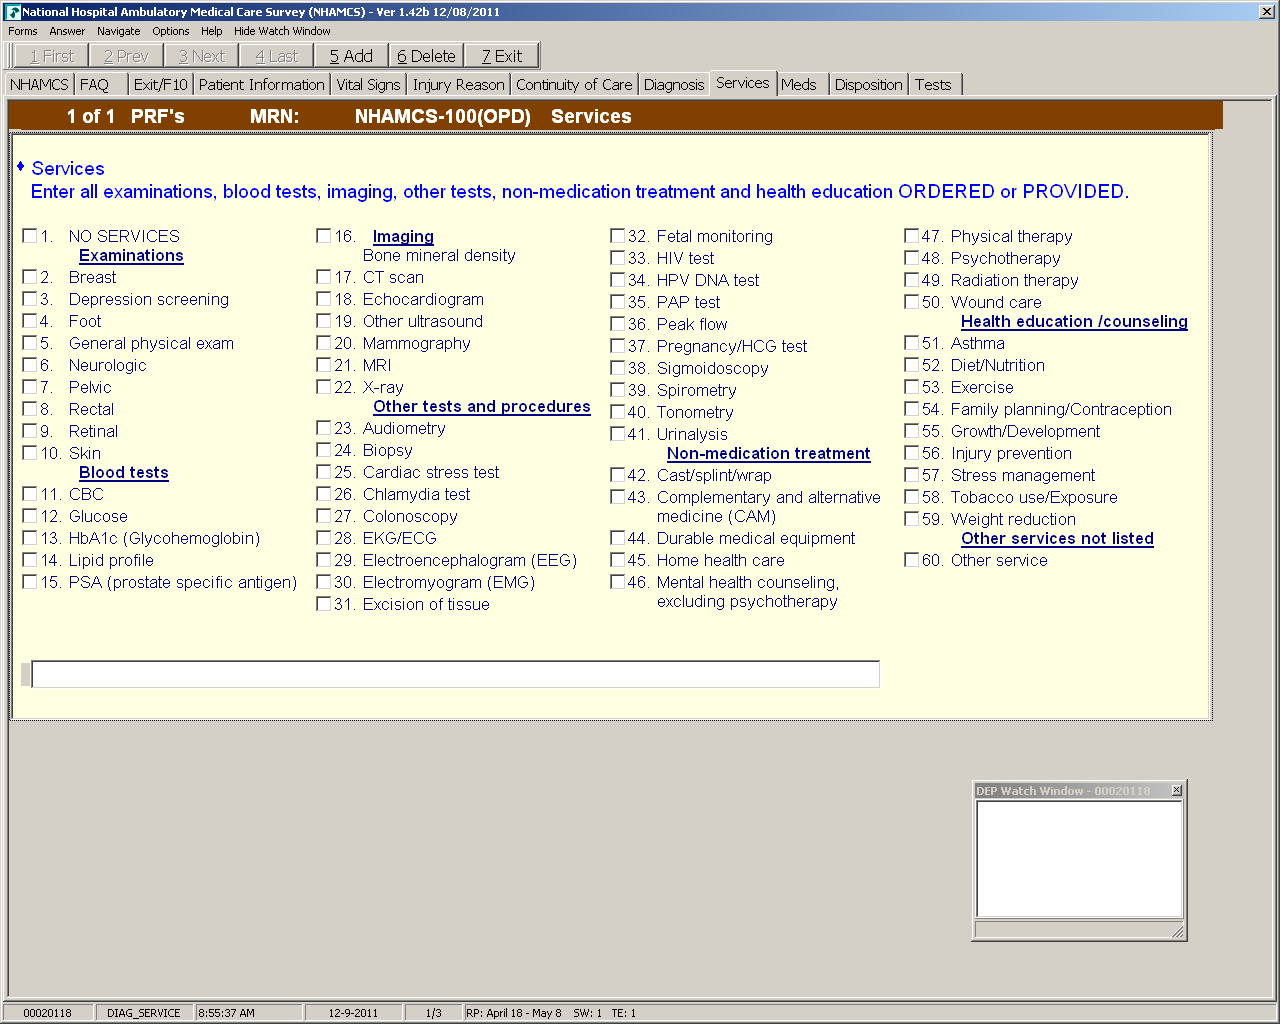The height and width of the screenshot is (1024, 1280).
Task: Click the Health education /counseling heading
Action: click(x=1074, y=322)
